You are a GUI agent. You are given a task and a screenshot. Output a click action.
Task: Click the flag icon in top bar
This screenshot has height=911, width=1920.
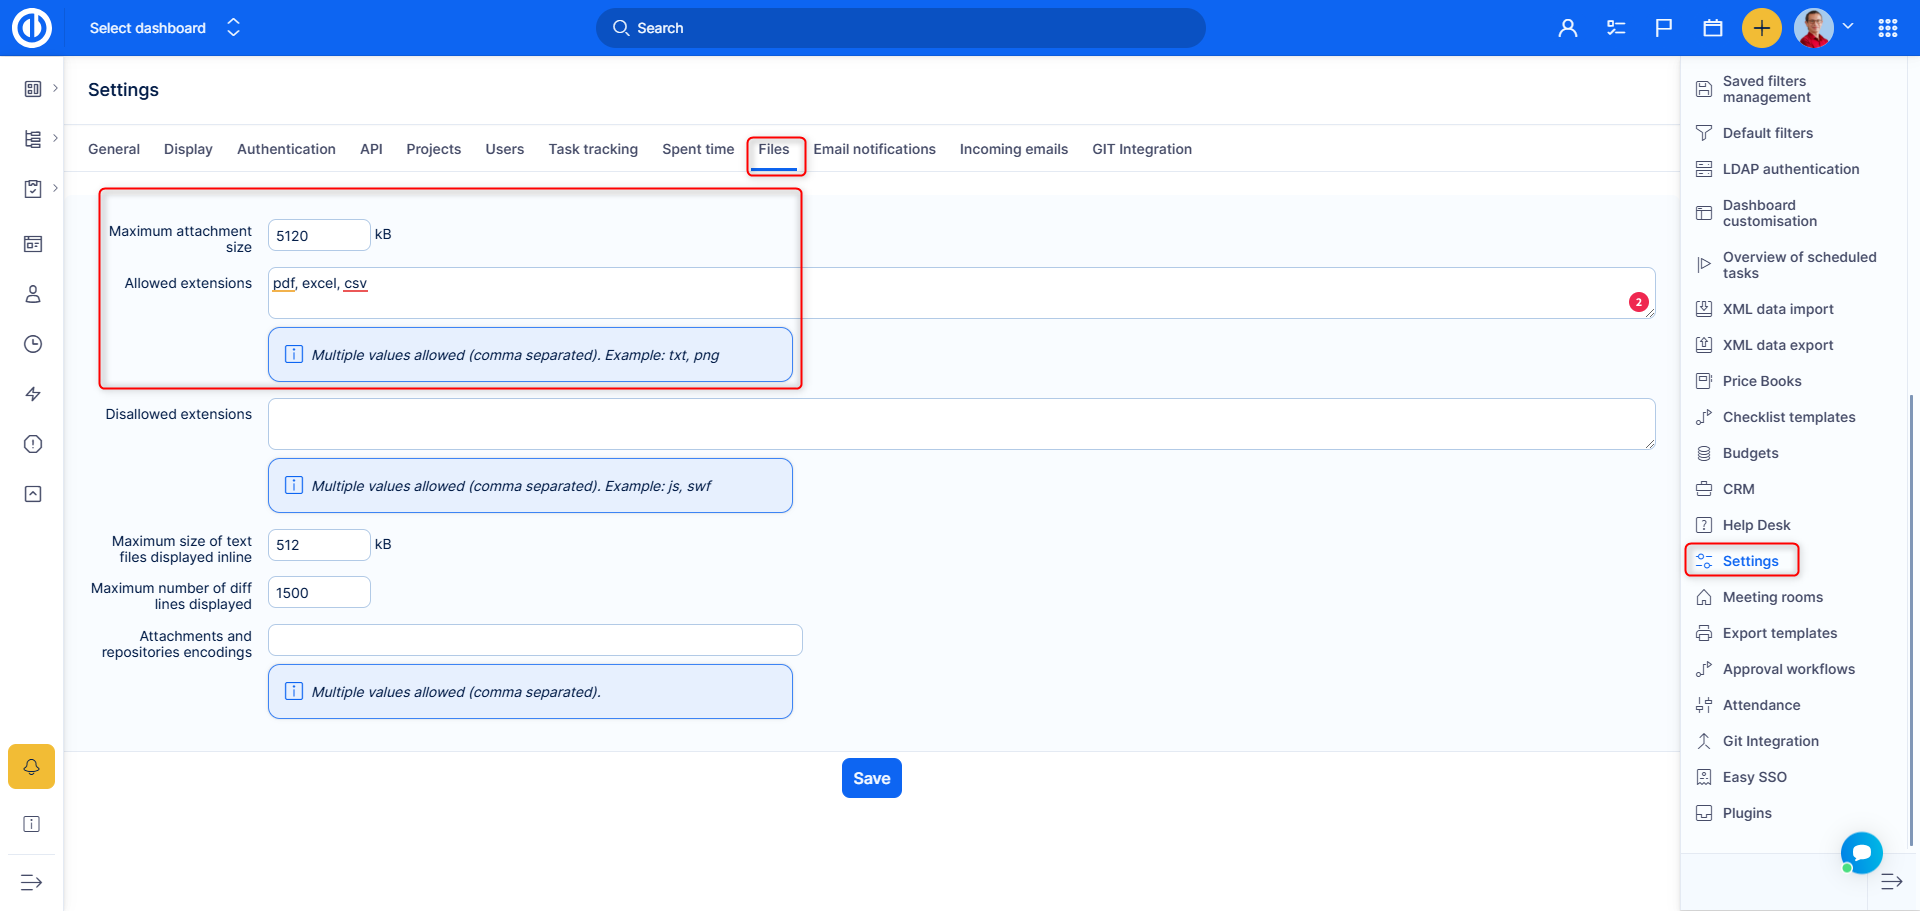1664,28
